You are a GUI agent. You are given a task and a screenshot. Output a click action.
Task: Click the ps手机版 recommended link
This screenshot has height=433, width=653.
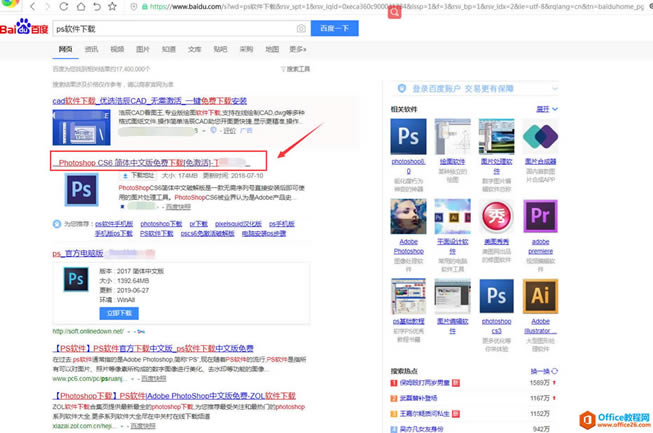[282, 224]
